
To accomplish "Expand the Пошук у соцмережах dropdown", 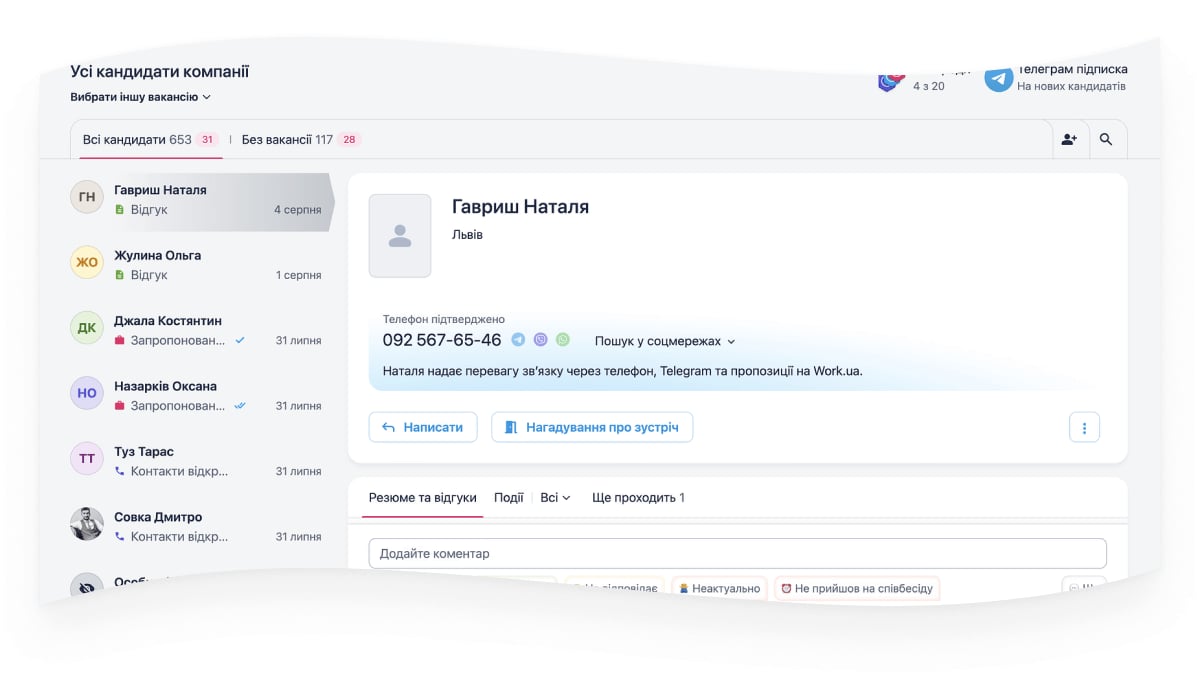I will [665, 341].
